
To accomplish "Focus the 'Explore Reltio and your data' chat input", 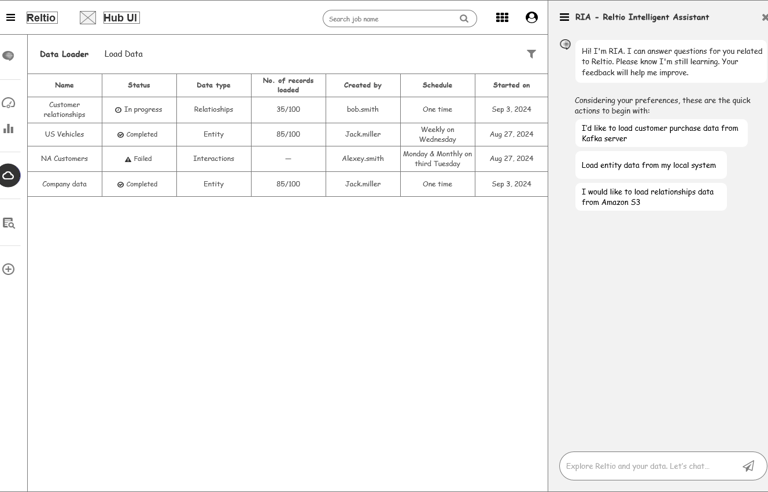I will [648, 466].
